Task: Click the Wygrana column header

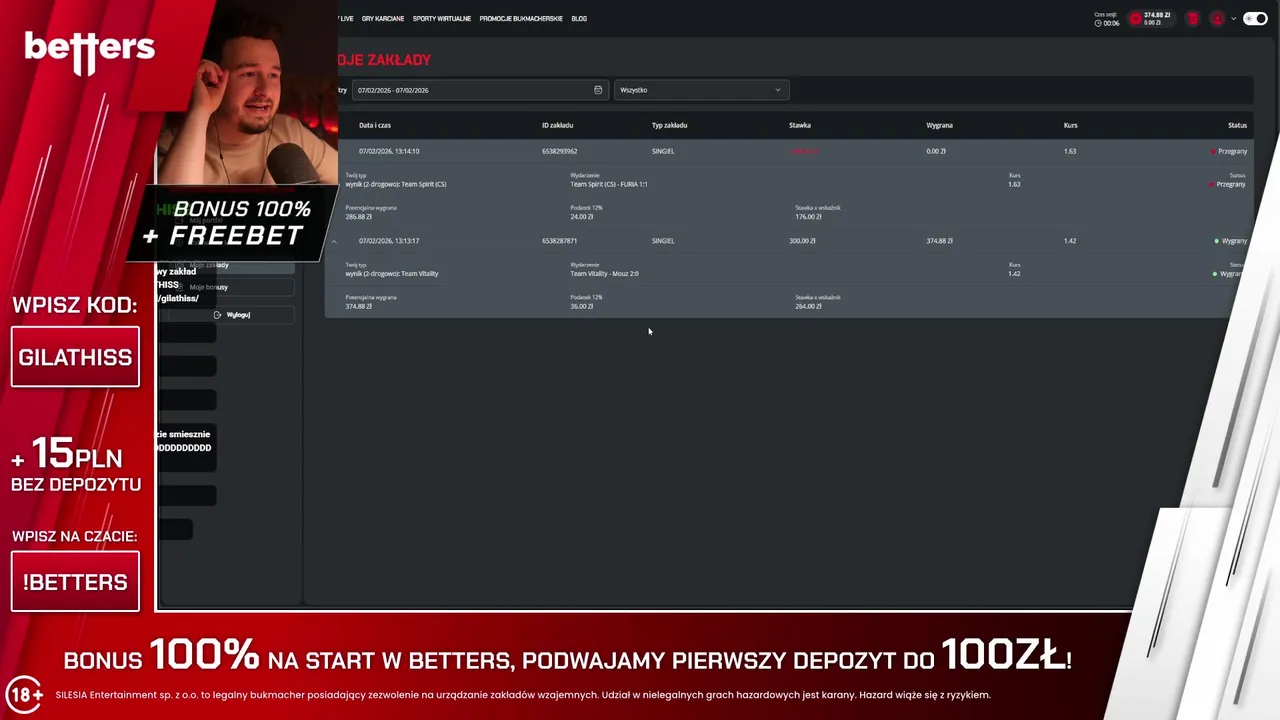Action: click(x=939, y=126)
